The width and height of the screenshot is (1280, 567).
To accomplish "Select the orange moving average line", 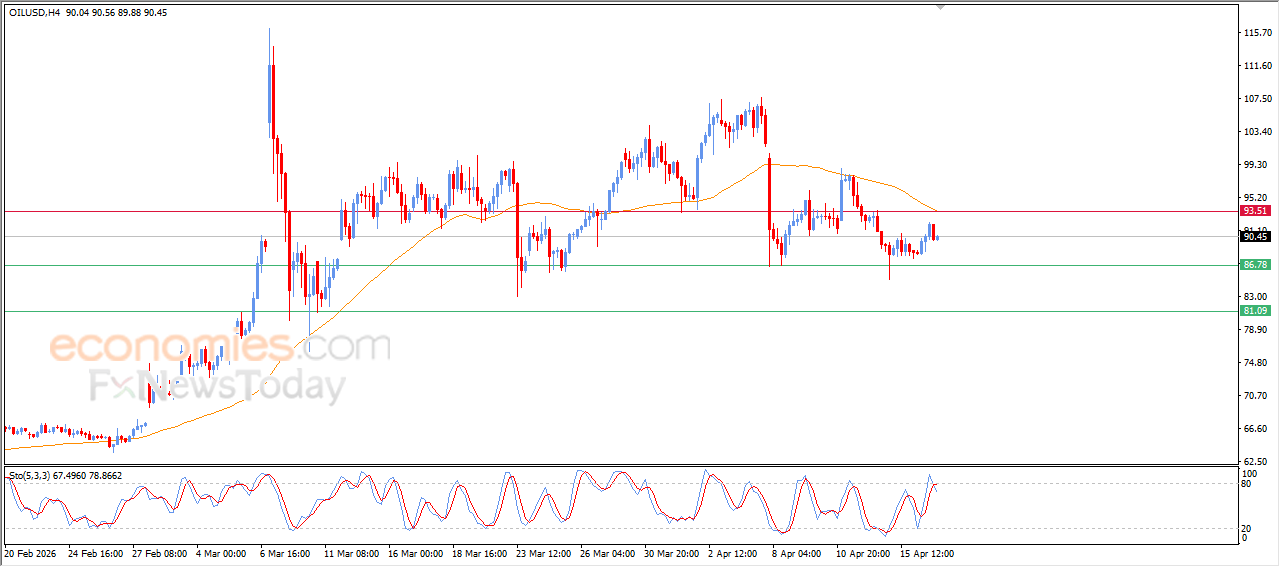I will pos(400,253).
